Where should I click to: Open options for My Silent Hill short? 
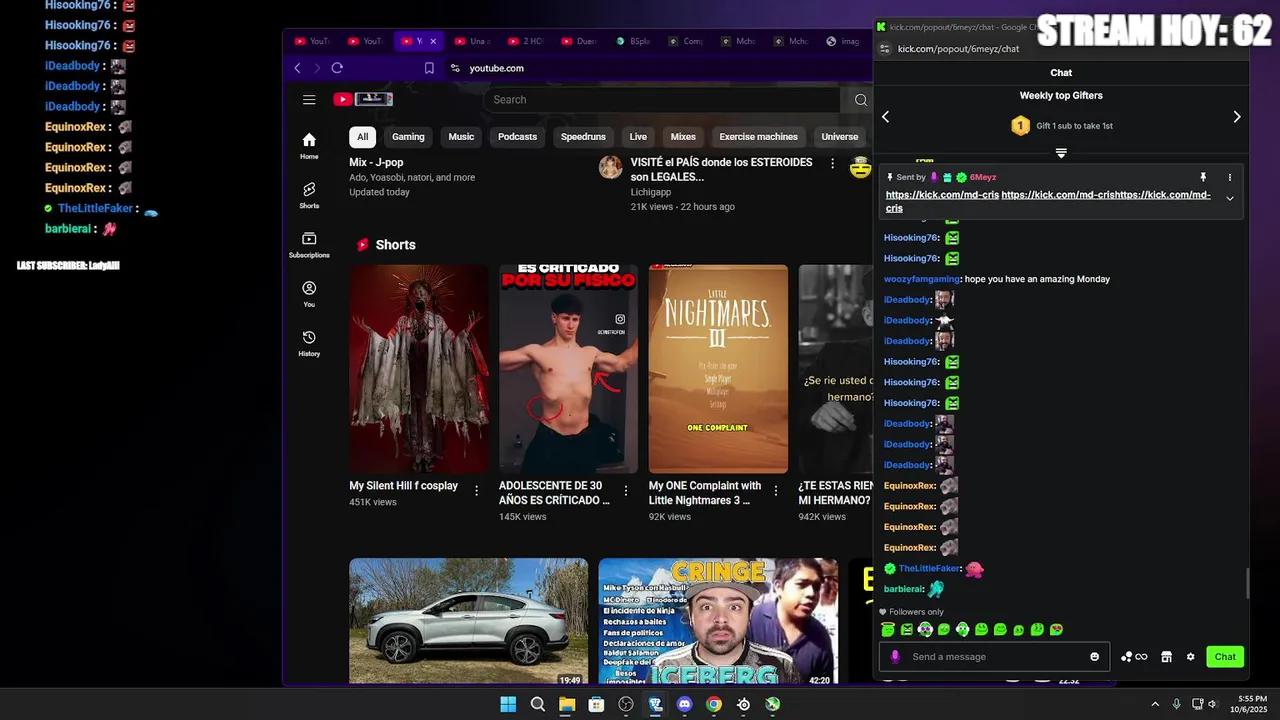[476, 491]
